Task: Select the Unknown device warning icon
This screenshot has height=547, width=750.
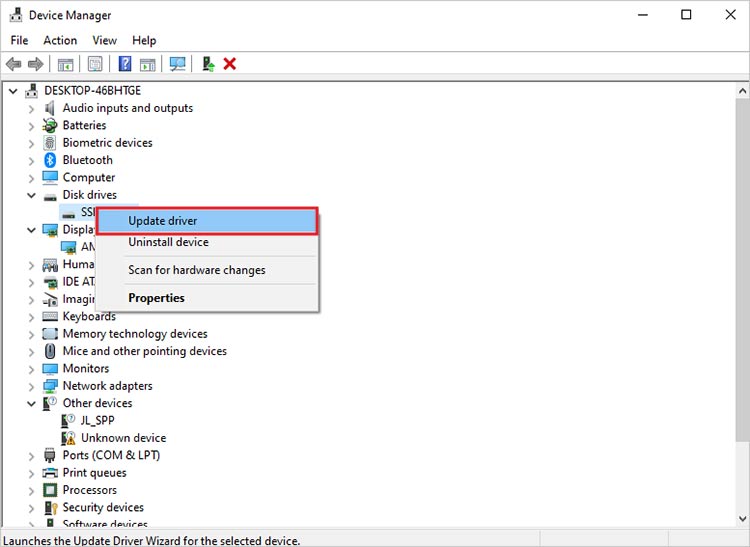Action: click(69, 438)
